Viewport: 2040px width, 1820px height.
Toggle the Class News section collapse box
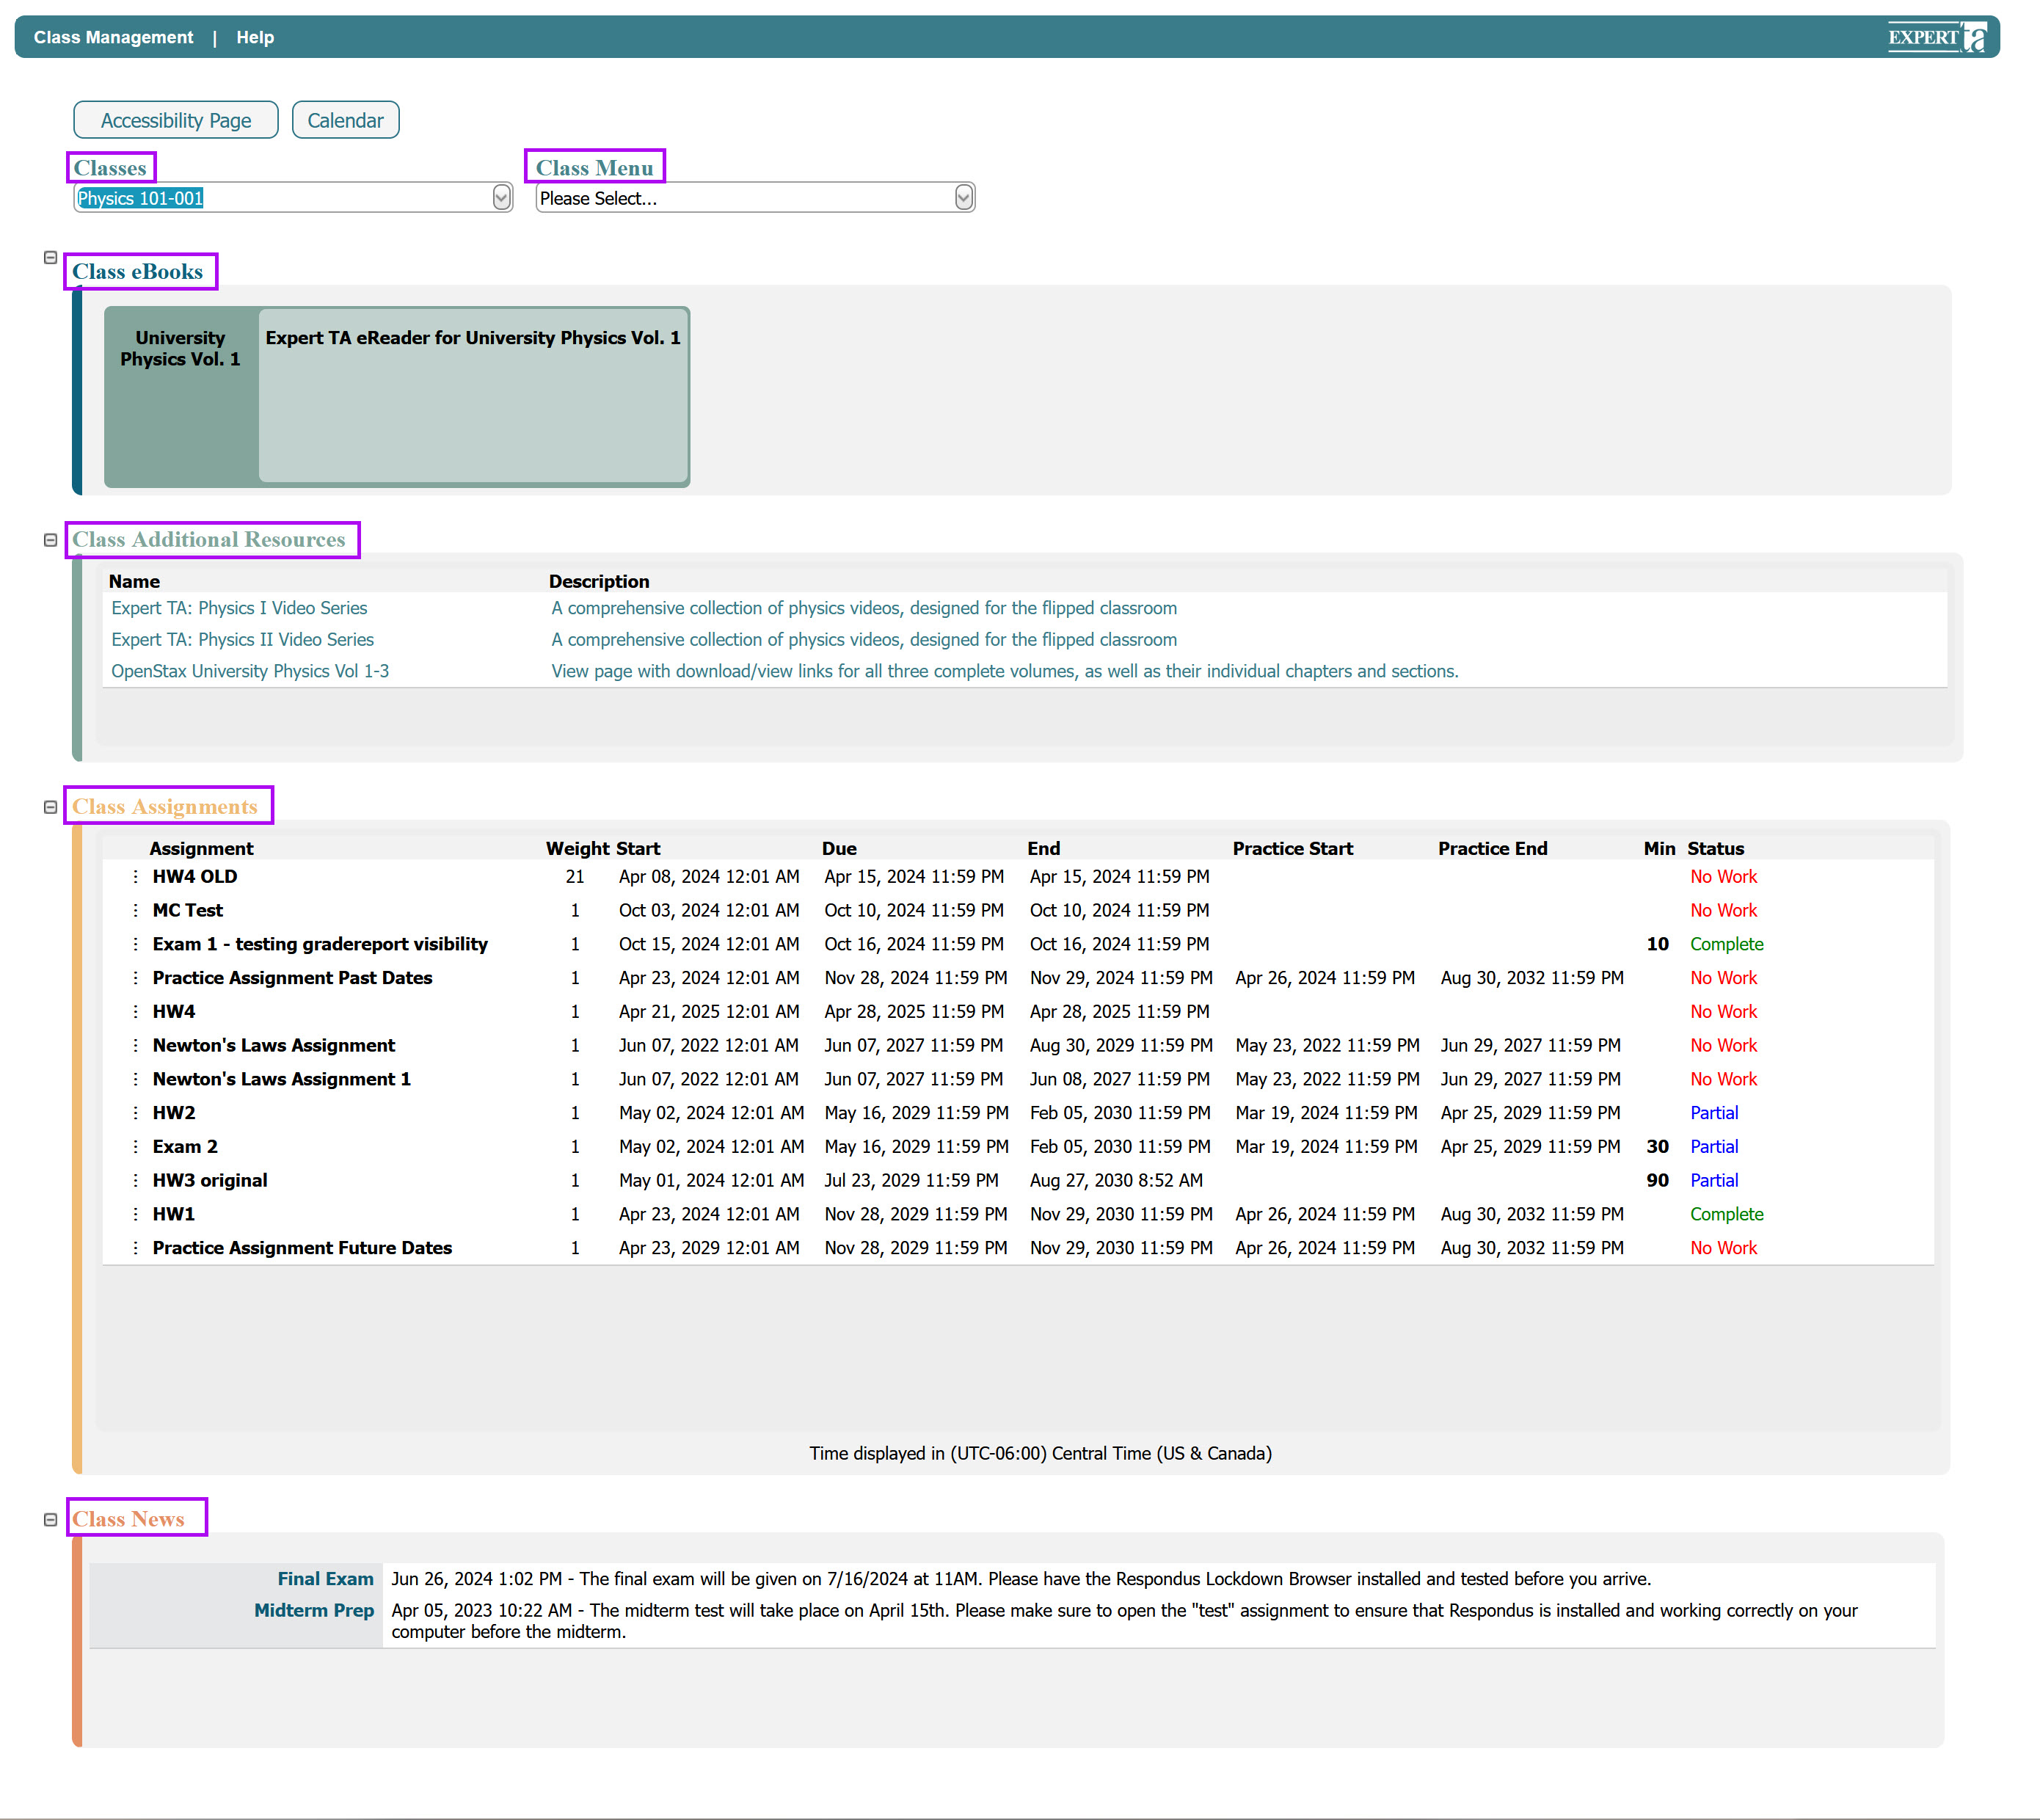click(51, 1520)
